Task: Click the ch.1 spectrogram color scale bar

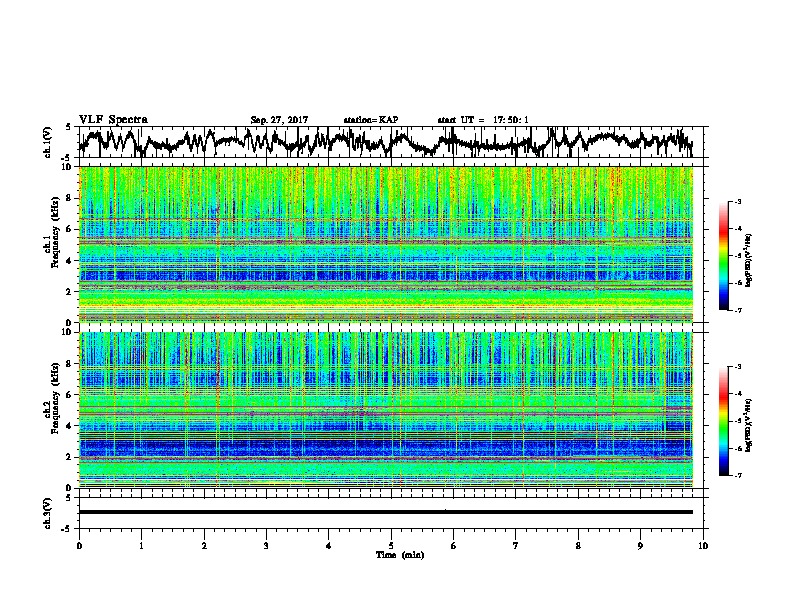Action: [723, 256]
